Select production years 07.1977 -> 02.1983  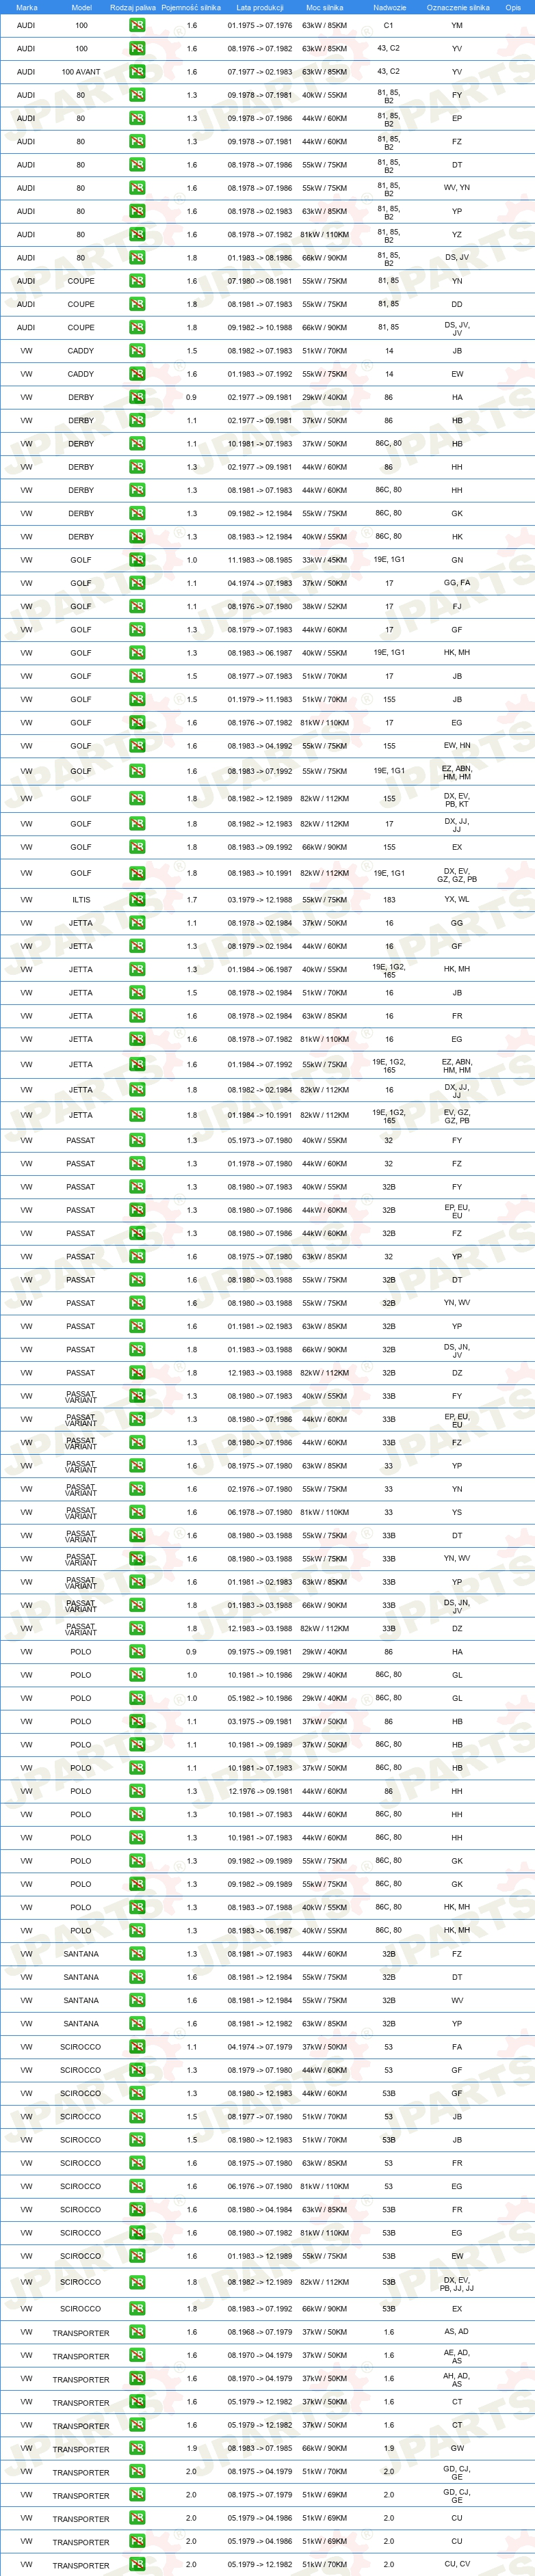coord(260,72)
